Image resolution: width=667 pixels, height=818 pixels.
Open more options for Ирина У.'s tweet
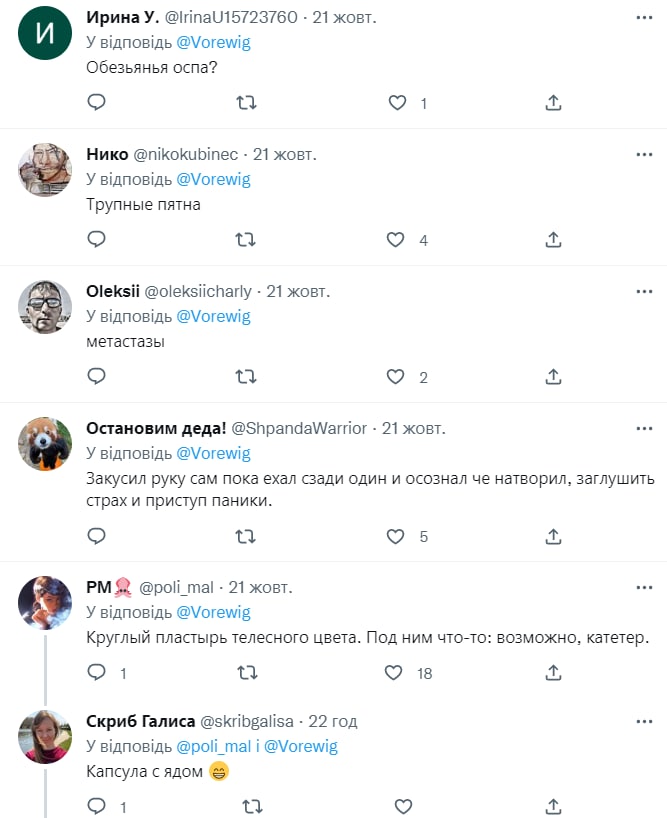click(644, 19)
